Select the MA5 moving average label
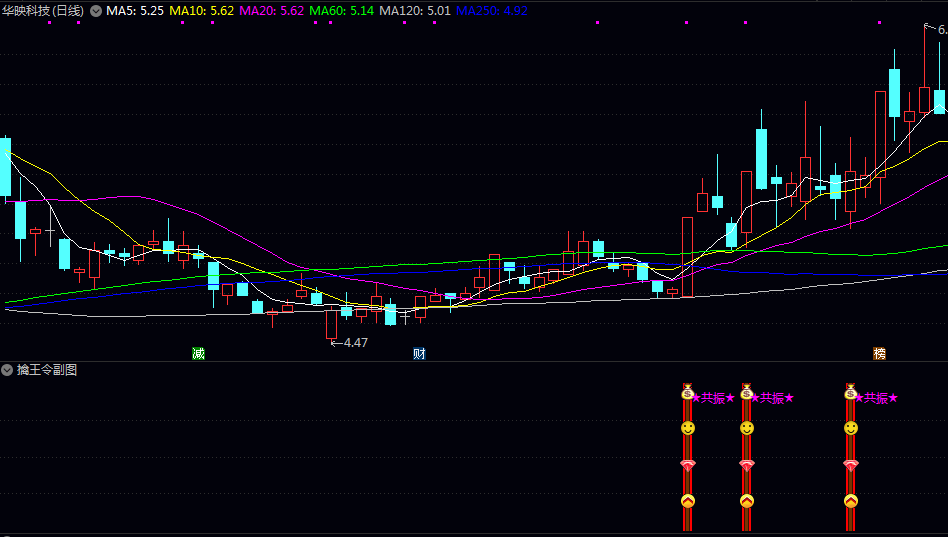 [x=135, y=11]
